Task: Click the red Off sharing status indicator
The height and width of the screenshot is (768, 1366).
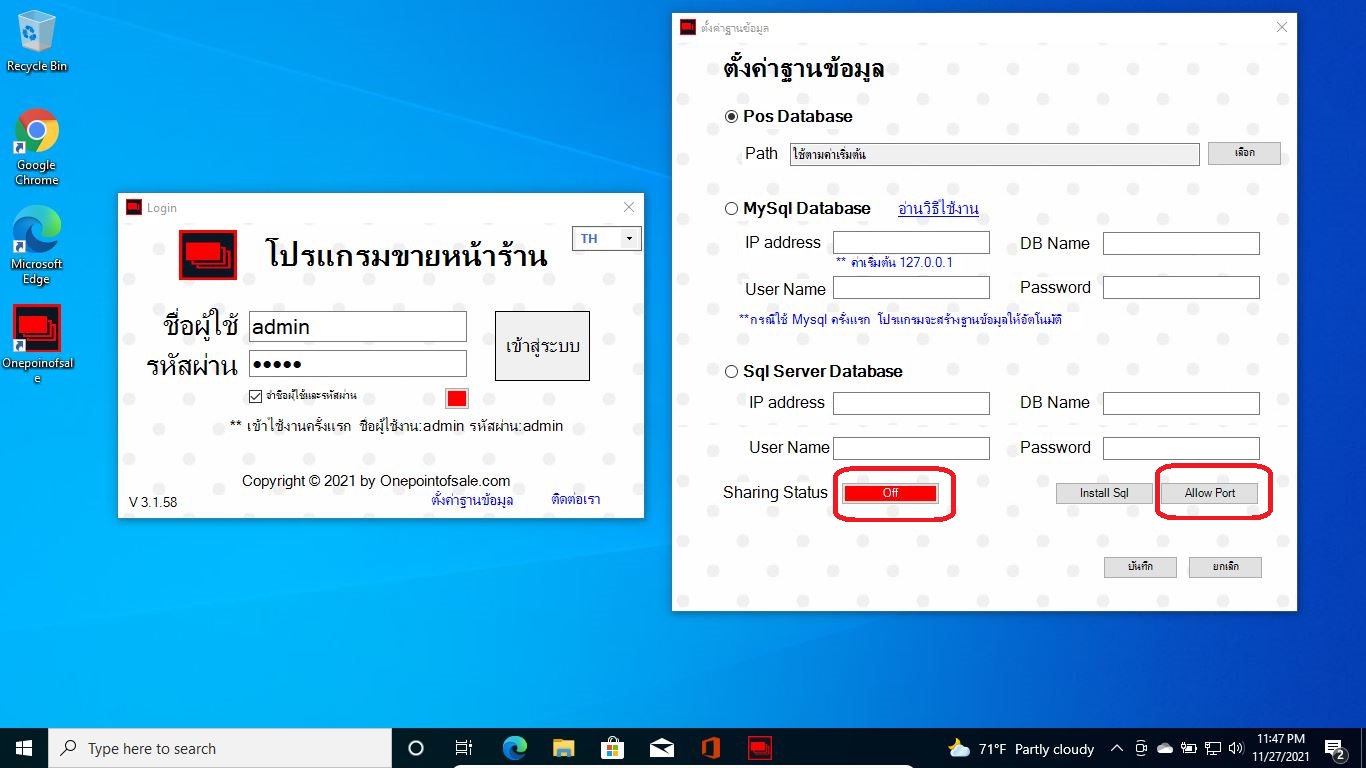Action: (x=890, y=493)
